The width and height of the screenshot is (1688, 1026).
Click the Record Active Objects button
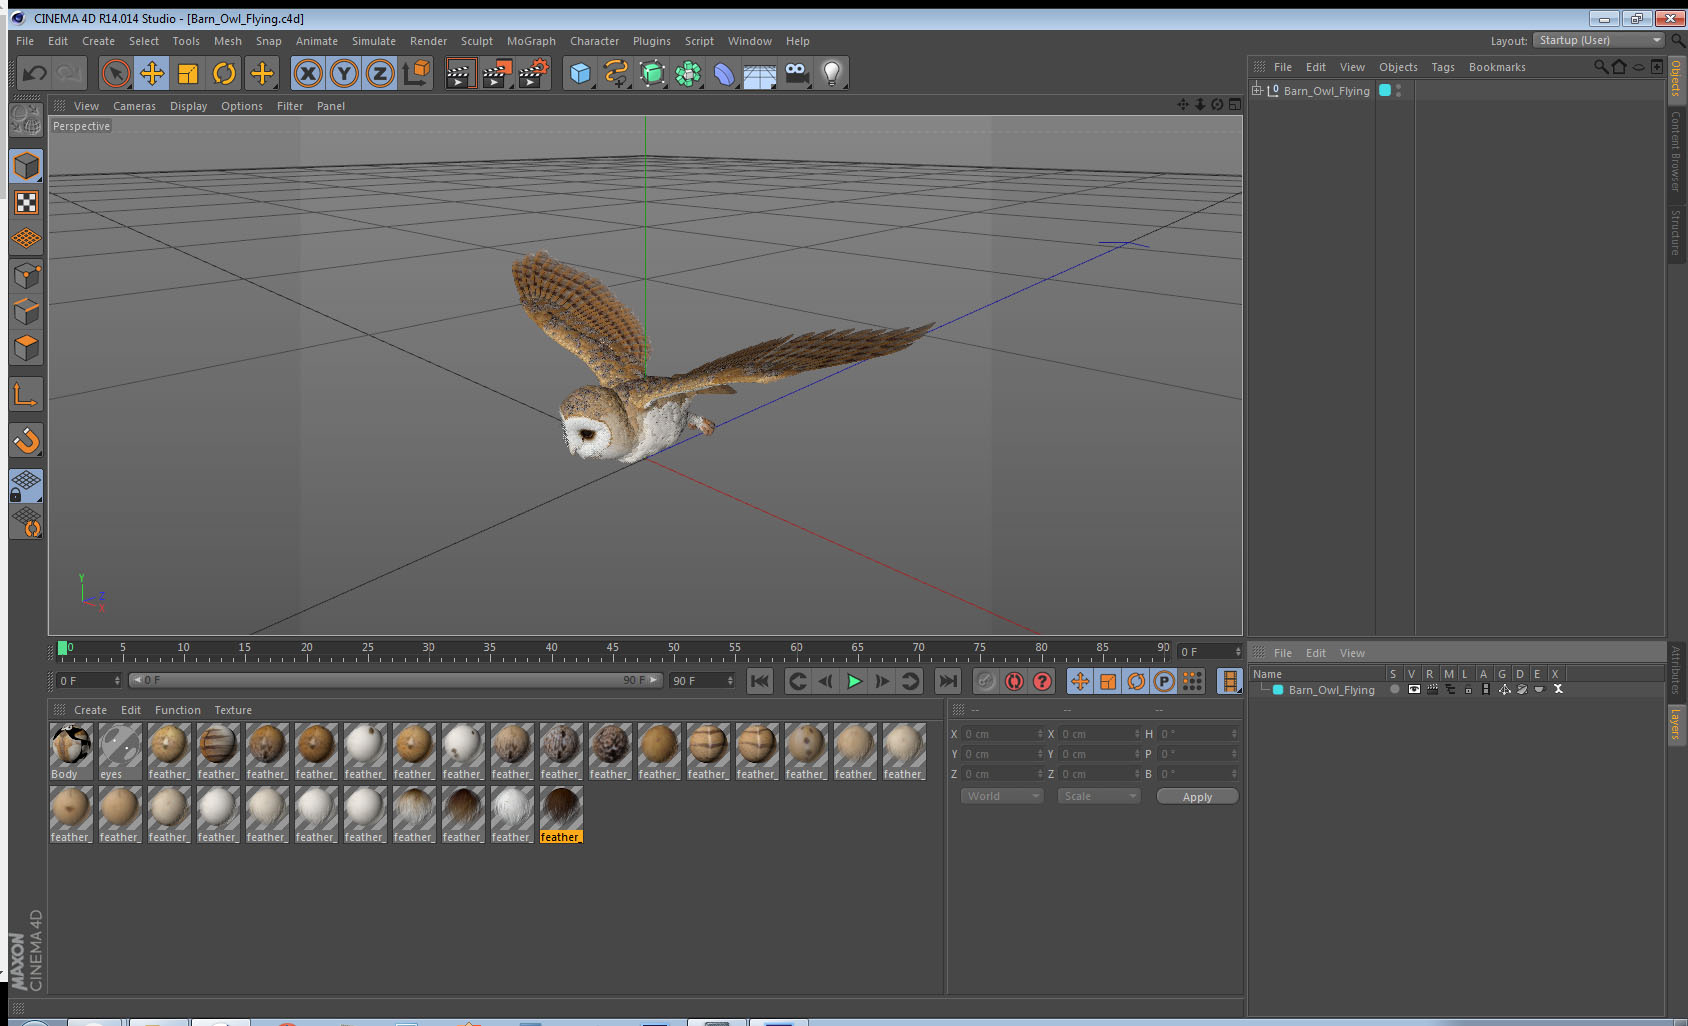pos(986,681)
